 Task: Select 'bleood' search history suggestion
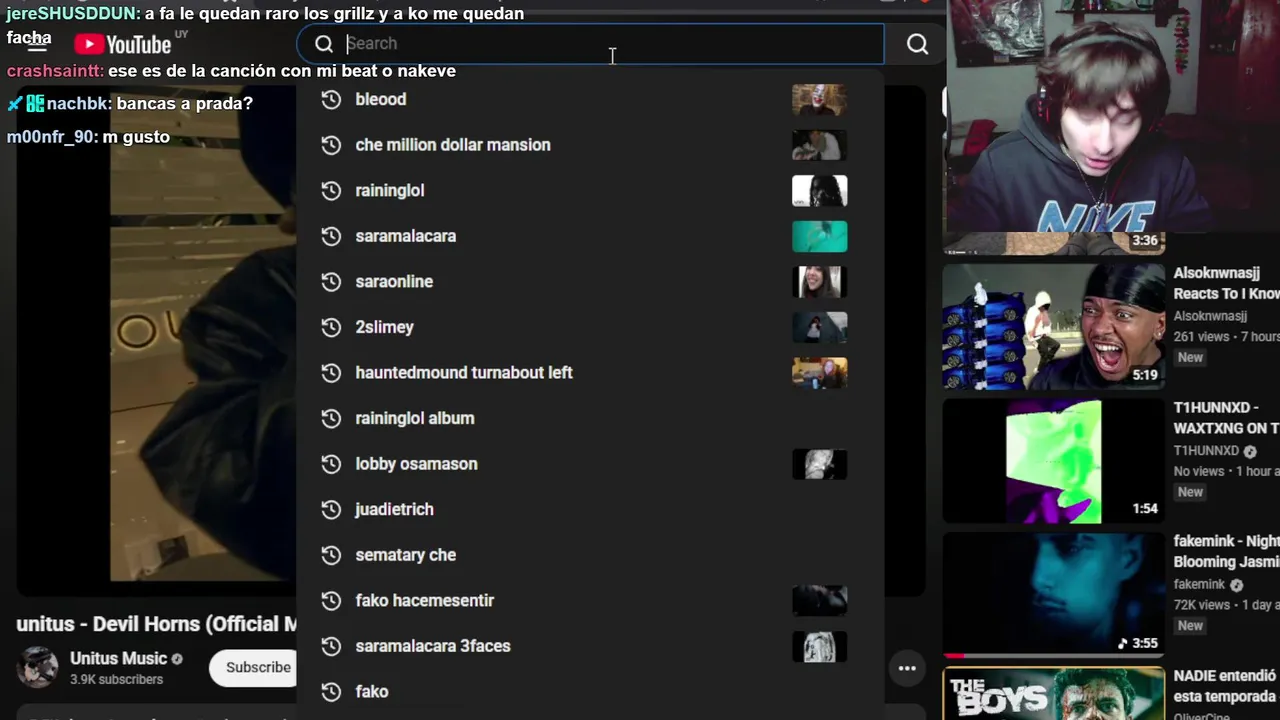tap(590, 99)
